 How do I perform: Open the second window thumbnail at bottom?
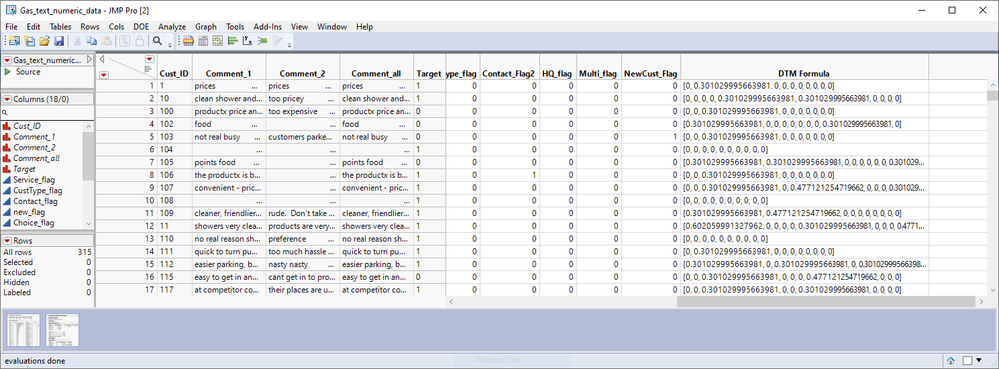point(62,329)
